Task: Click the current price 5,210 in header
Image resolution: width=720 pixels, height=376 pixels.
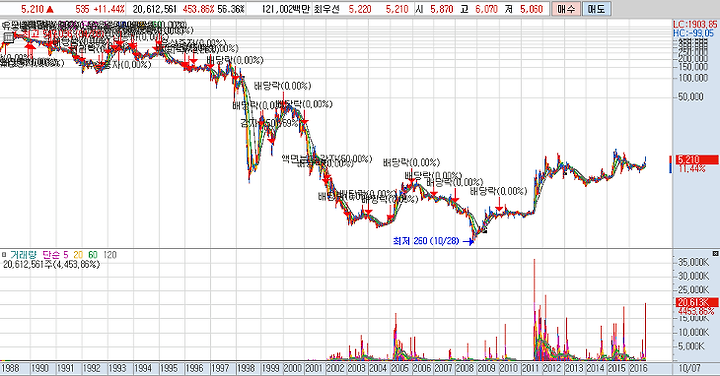Action: coord(32,9)
